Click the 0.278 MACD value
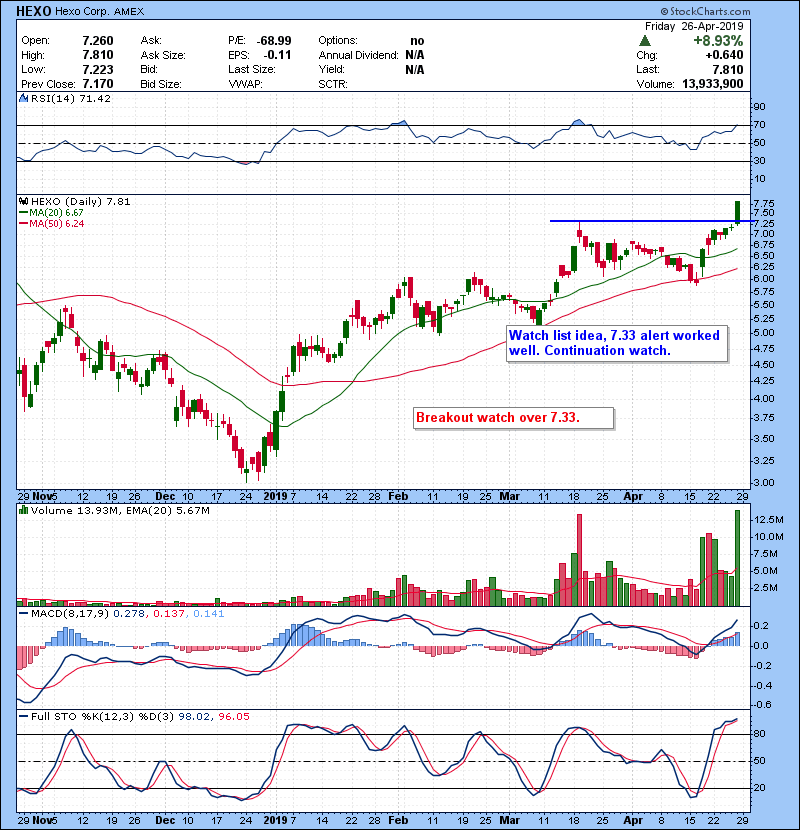Screen dimensions: 800x830 (x=128, y=614)
